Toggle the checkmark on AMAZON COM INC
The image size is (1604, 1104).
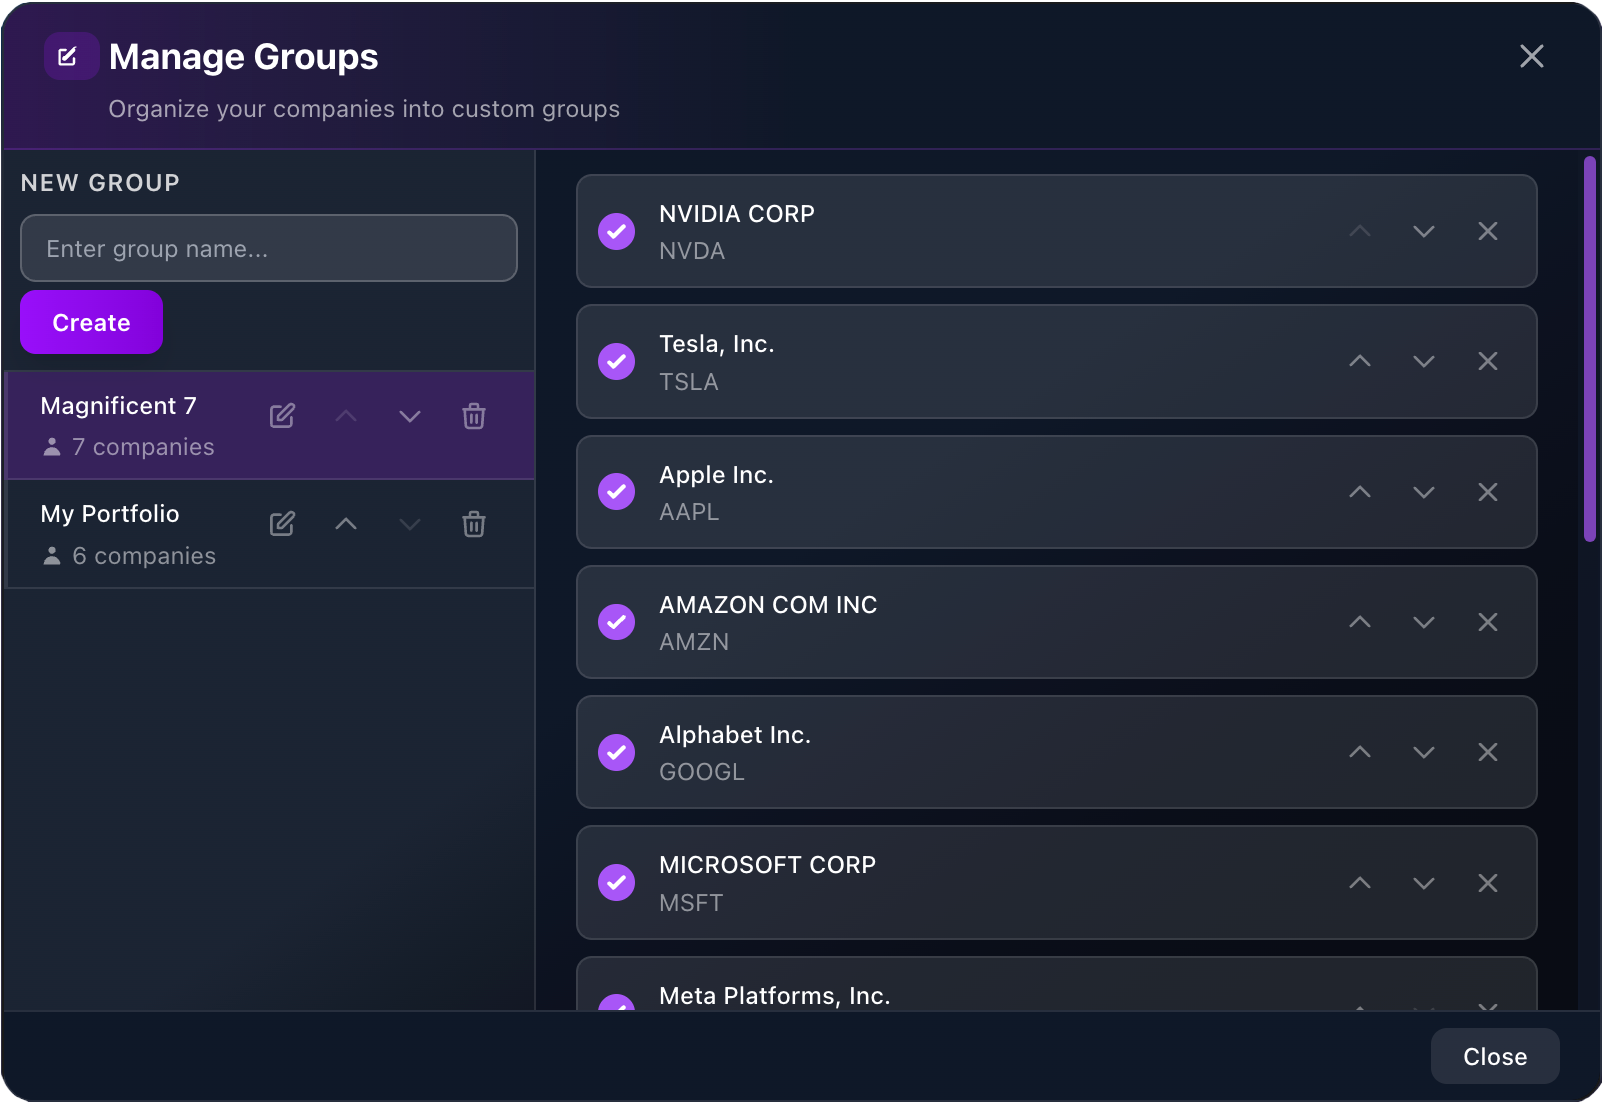pos(616,621)
